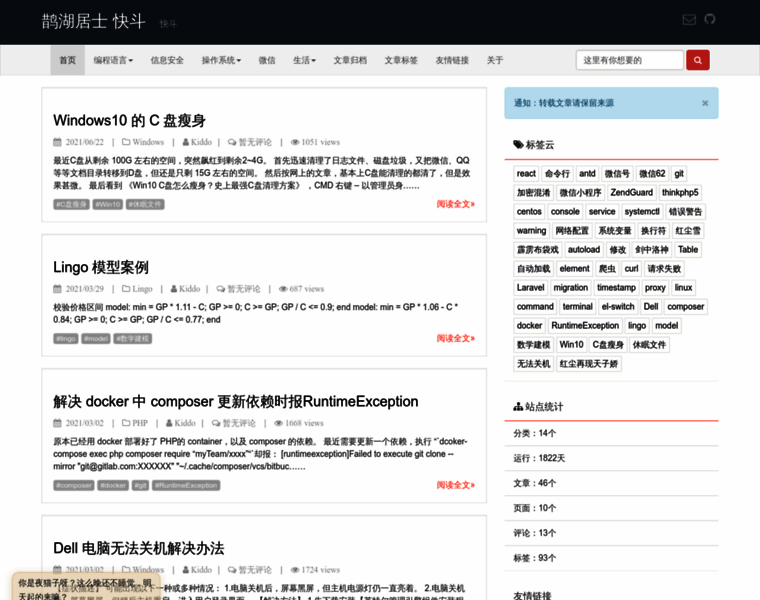Viewport: 760px width, 600px height.
Task: Select 命令行 in tag cloud
Action: pos(557,174)
